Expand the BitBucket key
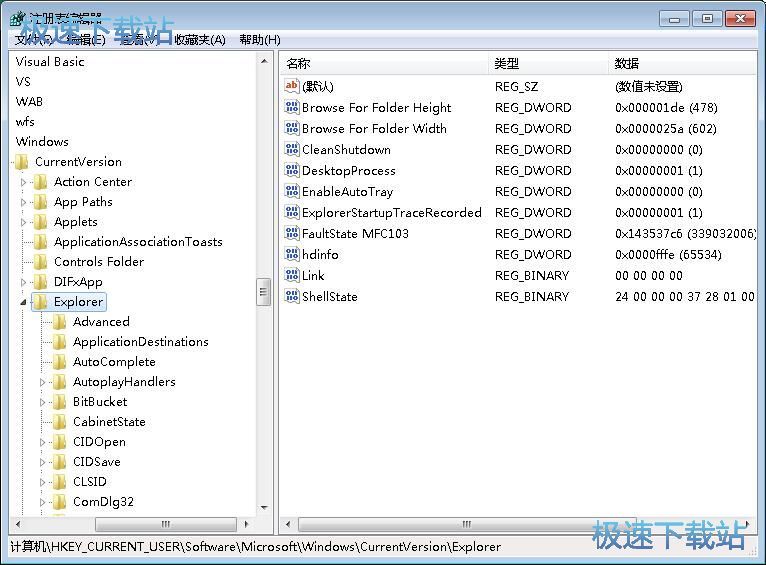Image resolution: width=766 pixels, height=565 pixels. pos(42,402)
